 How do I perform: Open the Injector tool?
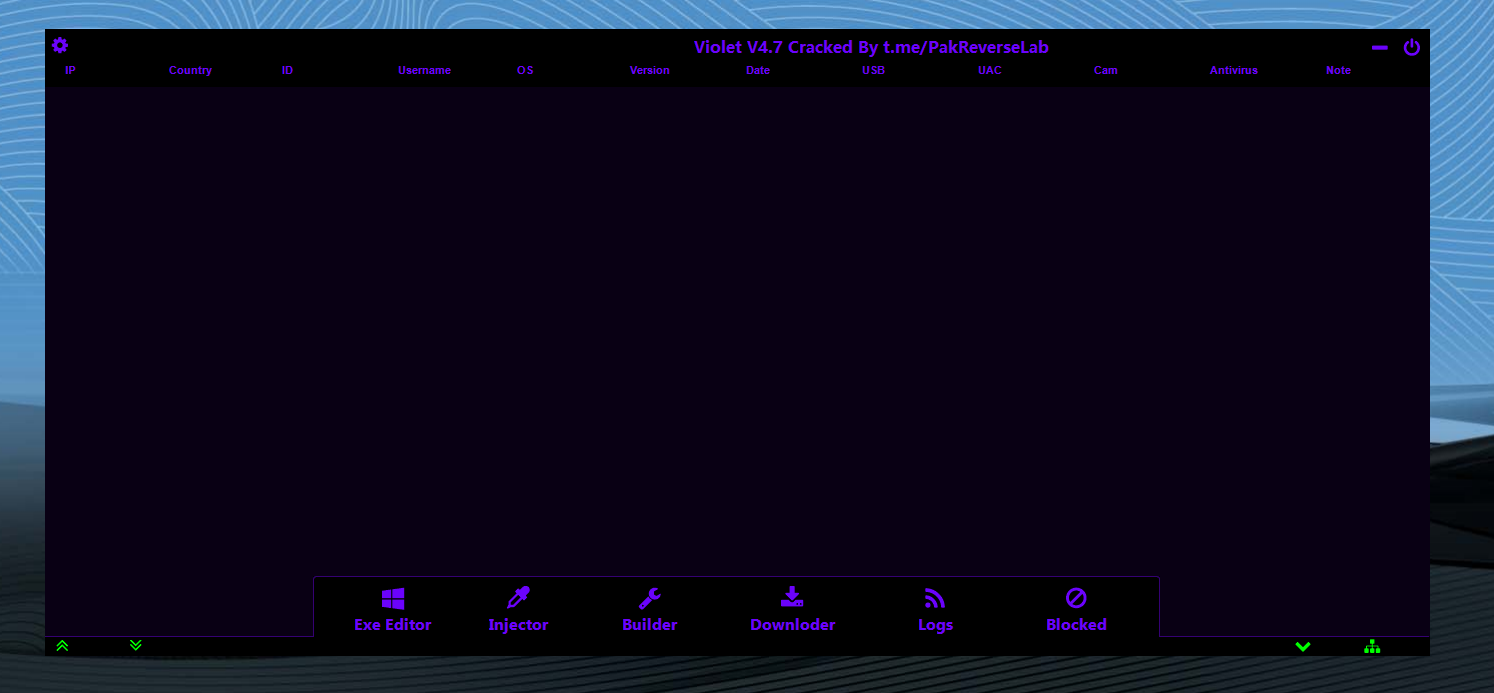pyautogui.click(x=518, y=610)
